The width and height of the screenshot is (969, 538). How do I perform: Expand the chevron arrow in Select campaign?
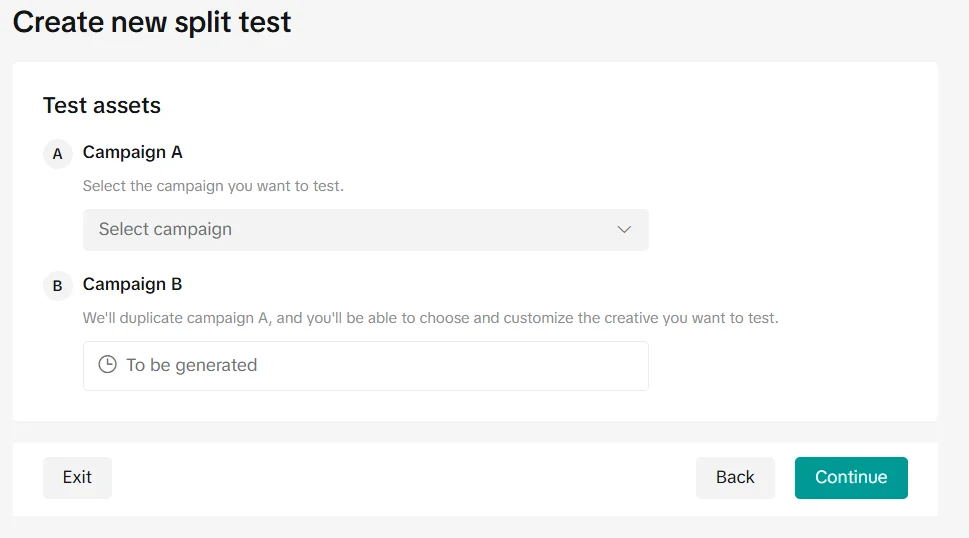click(x=624, y=230)
